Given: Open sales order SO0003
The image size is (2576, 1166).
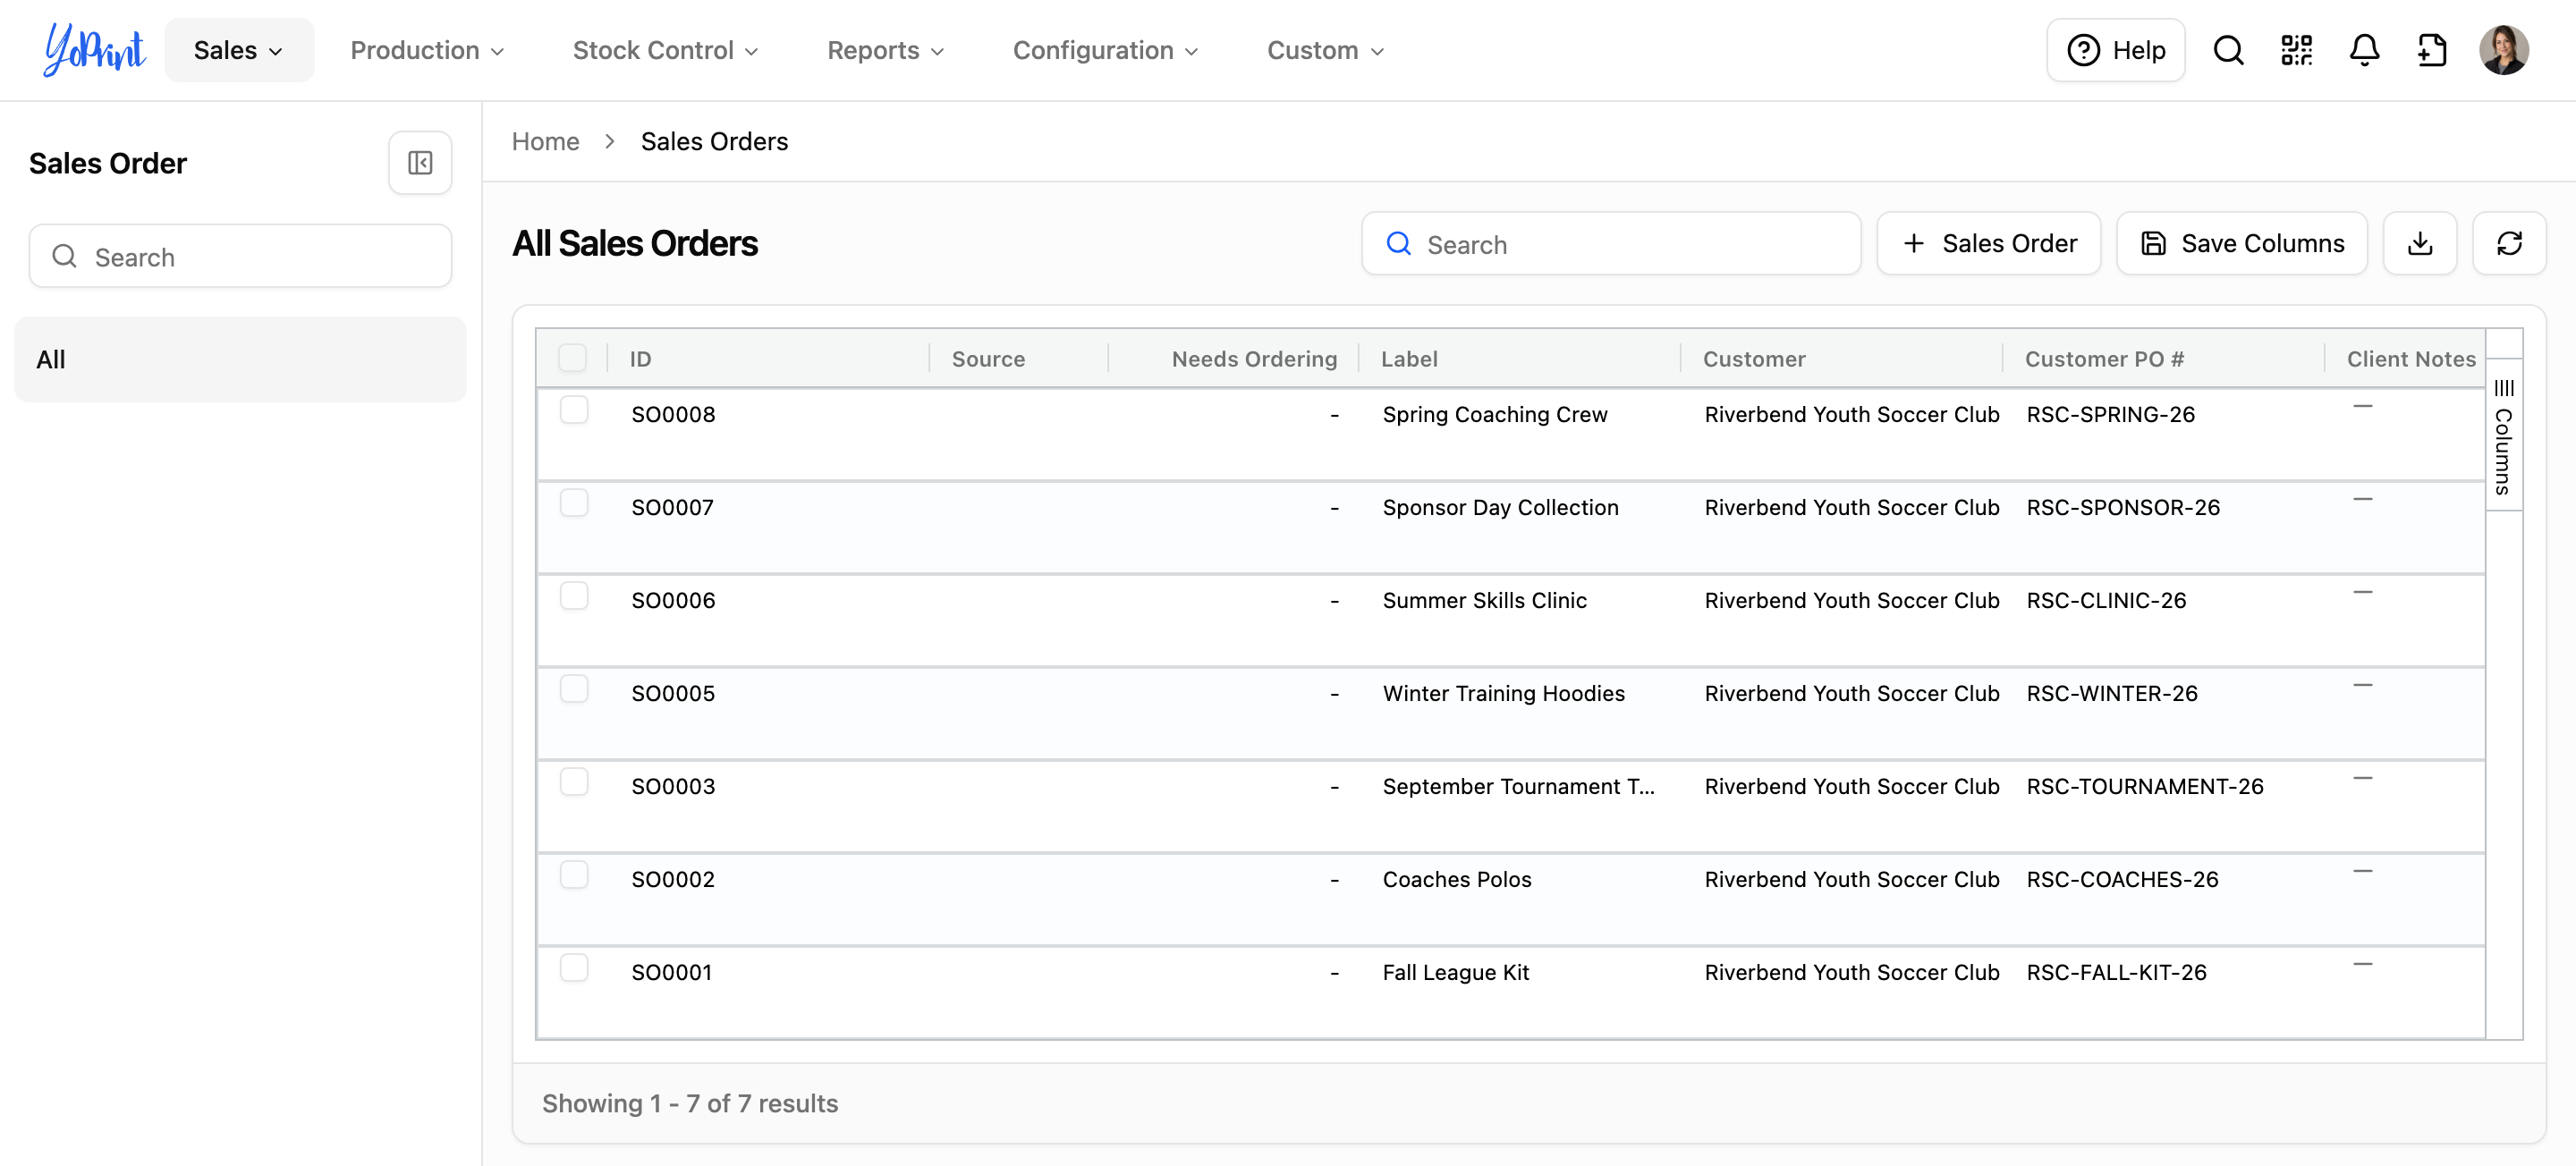Looking at the screenshot, I should [x=673, y=786].
